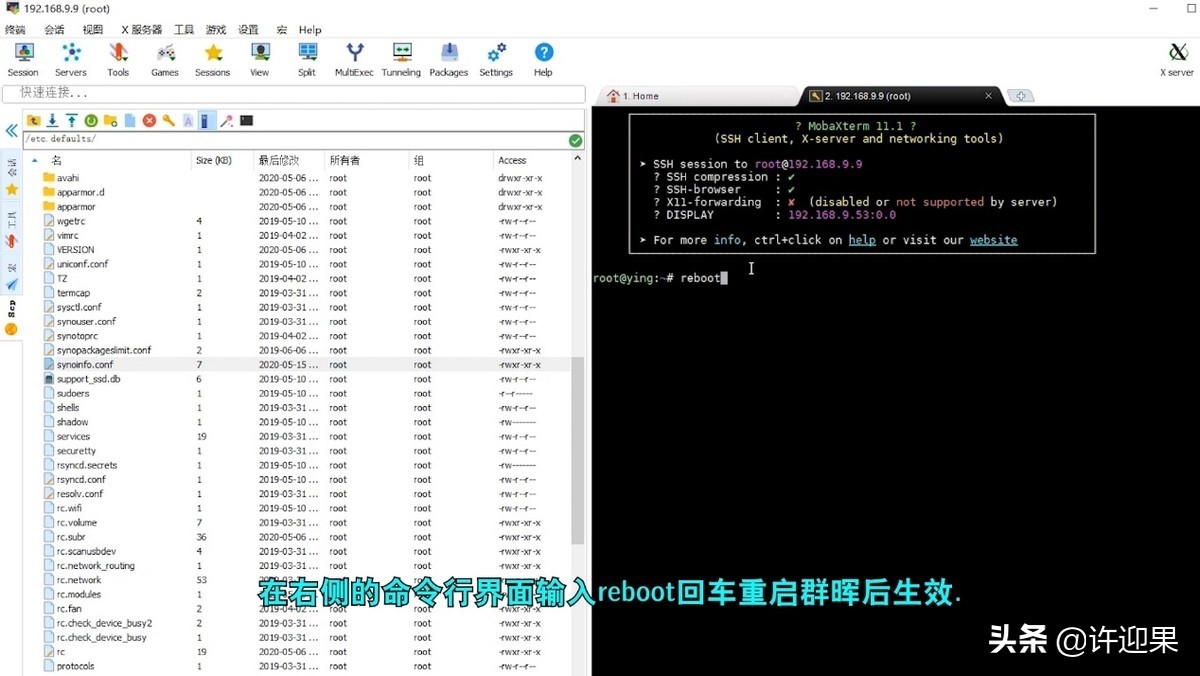Open the Help toolbar icon
This screenshot has height=676, width=1200.
[543, 59]
